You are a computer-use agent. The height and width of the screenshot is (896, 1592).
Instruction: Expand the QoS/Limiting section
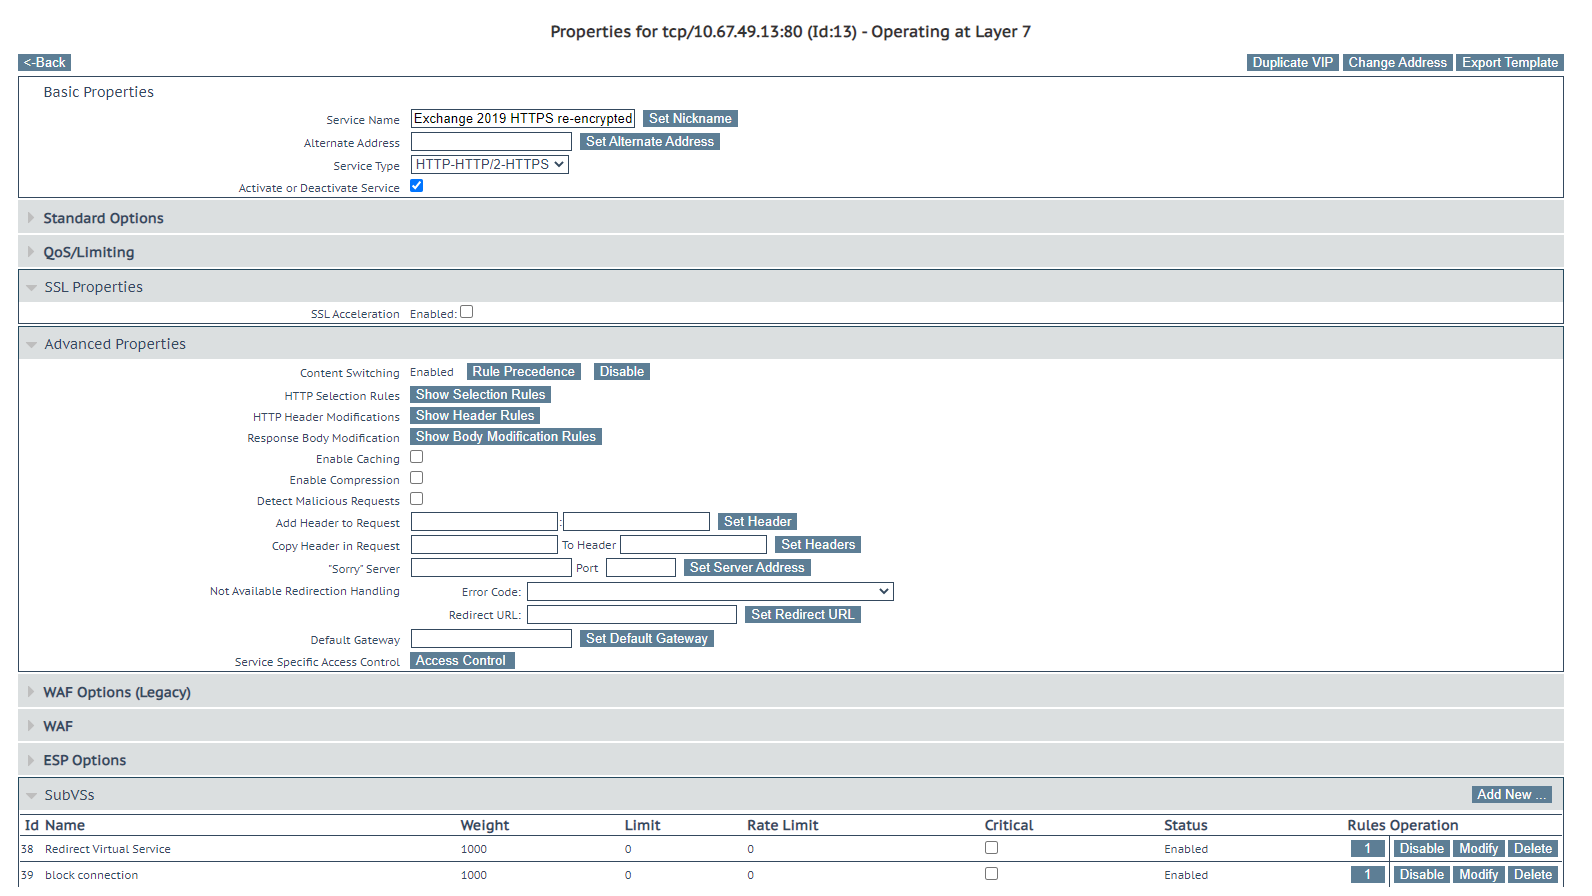pos(790,252)
